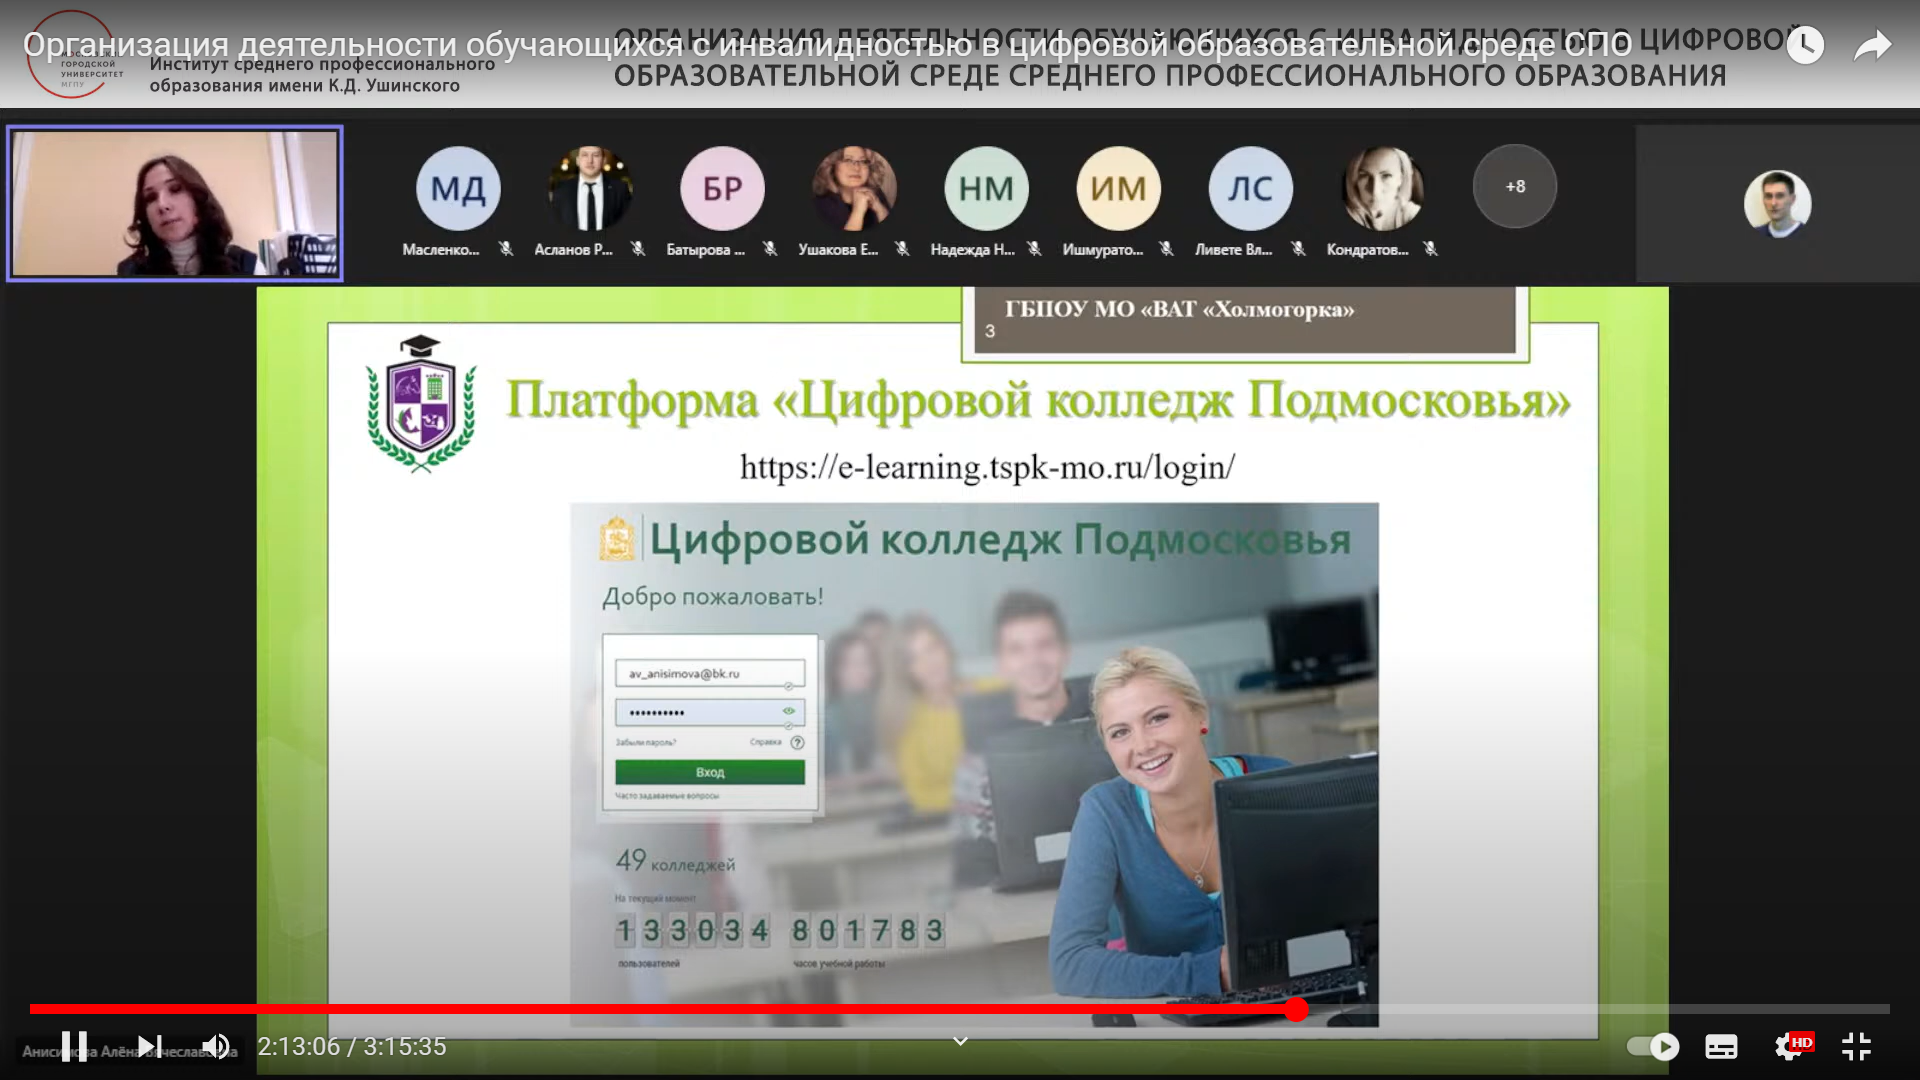
Task: Exit full screen mode
Action: [x=1856, y=1046]
